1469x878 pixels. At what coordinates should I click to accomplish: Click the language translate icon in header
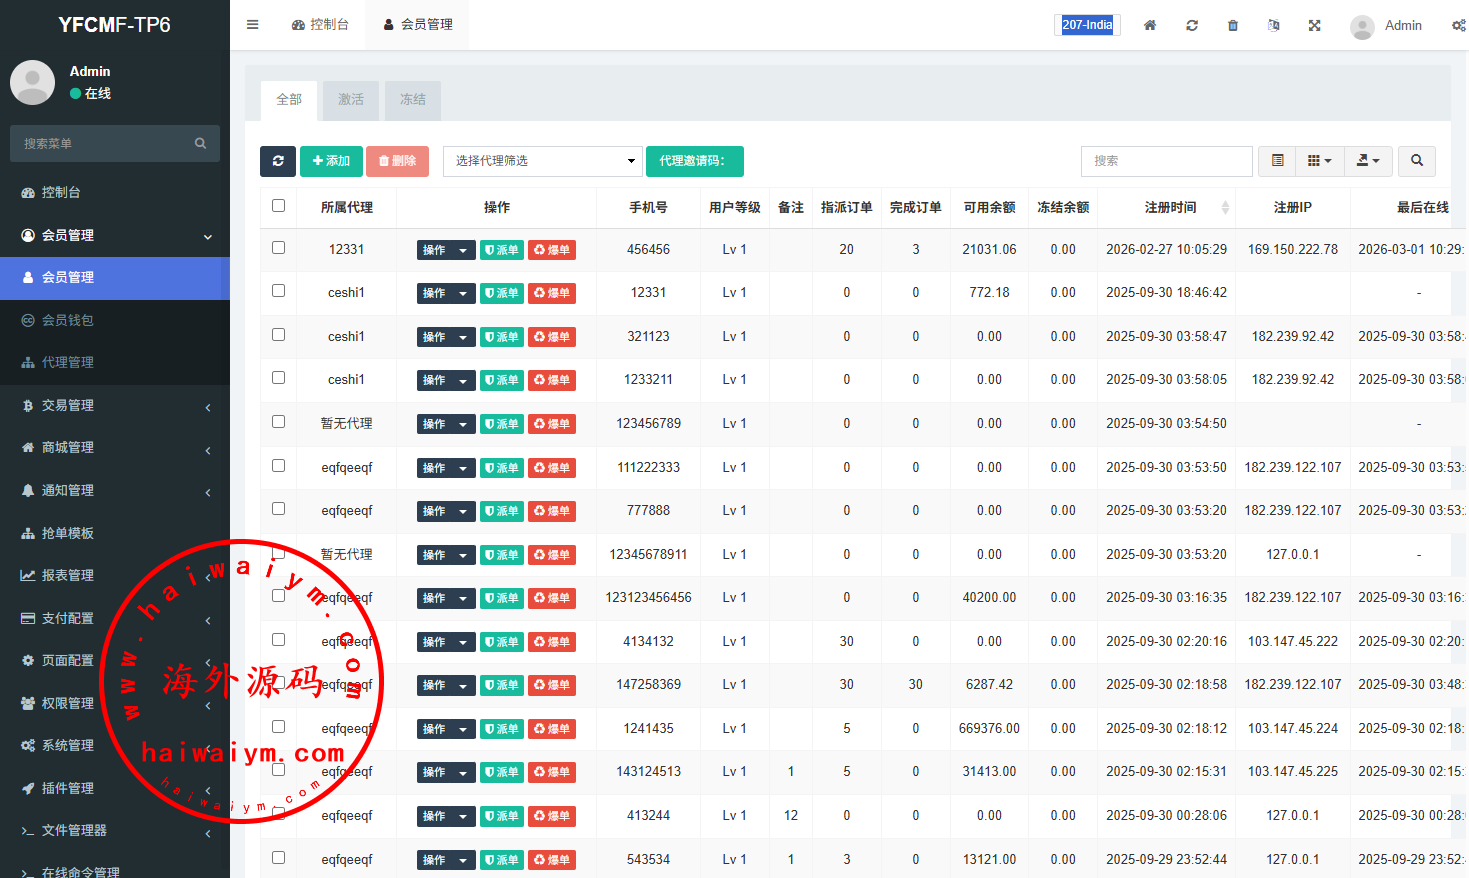[1273, 25]
